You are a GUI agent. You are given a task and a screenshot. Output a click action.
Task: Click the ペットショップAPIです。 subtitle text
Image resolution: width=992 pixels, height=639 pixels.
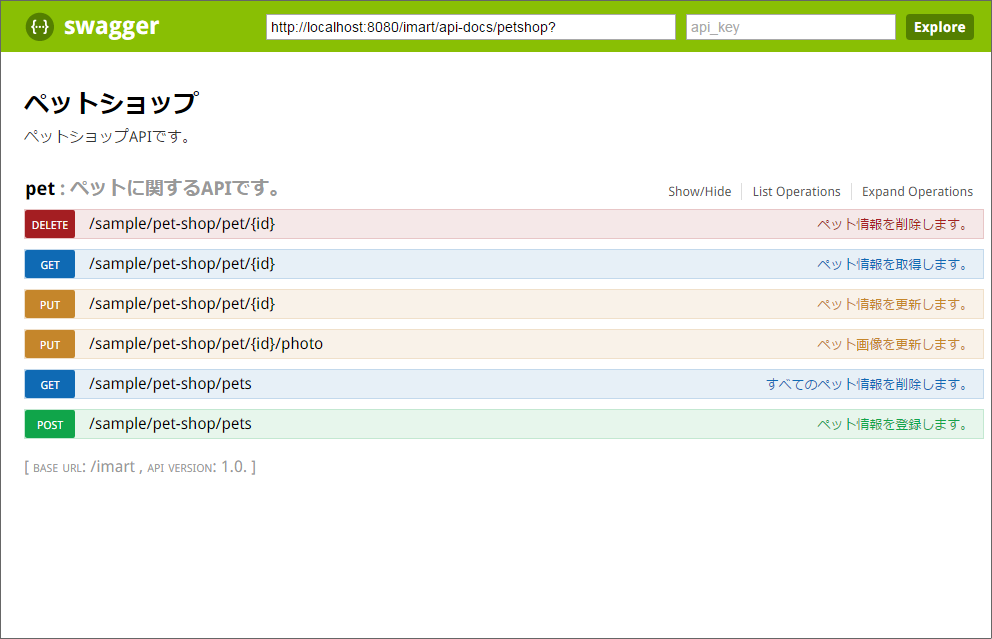click(x=108, y=136)
